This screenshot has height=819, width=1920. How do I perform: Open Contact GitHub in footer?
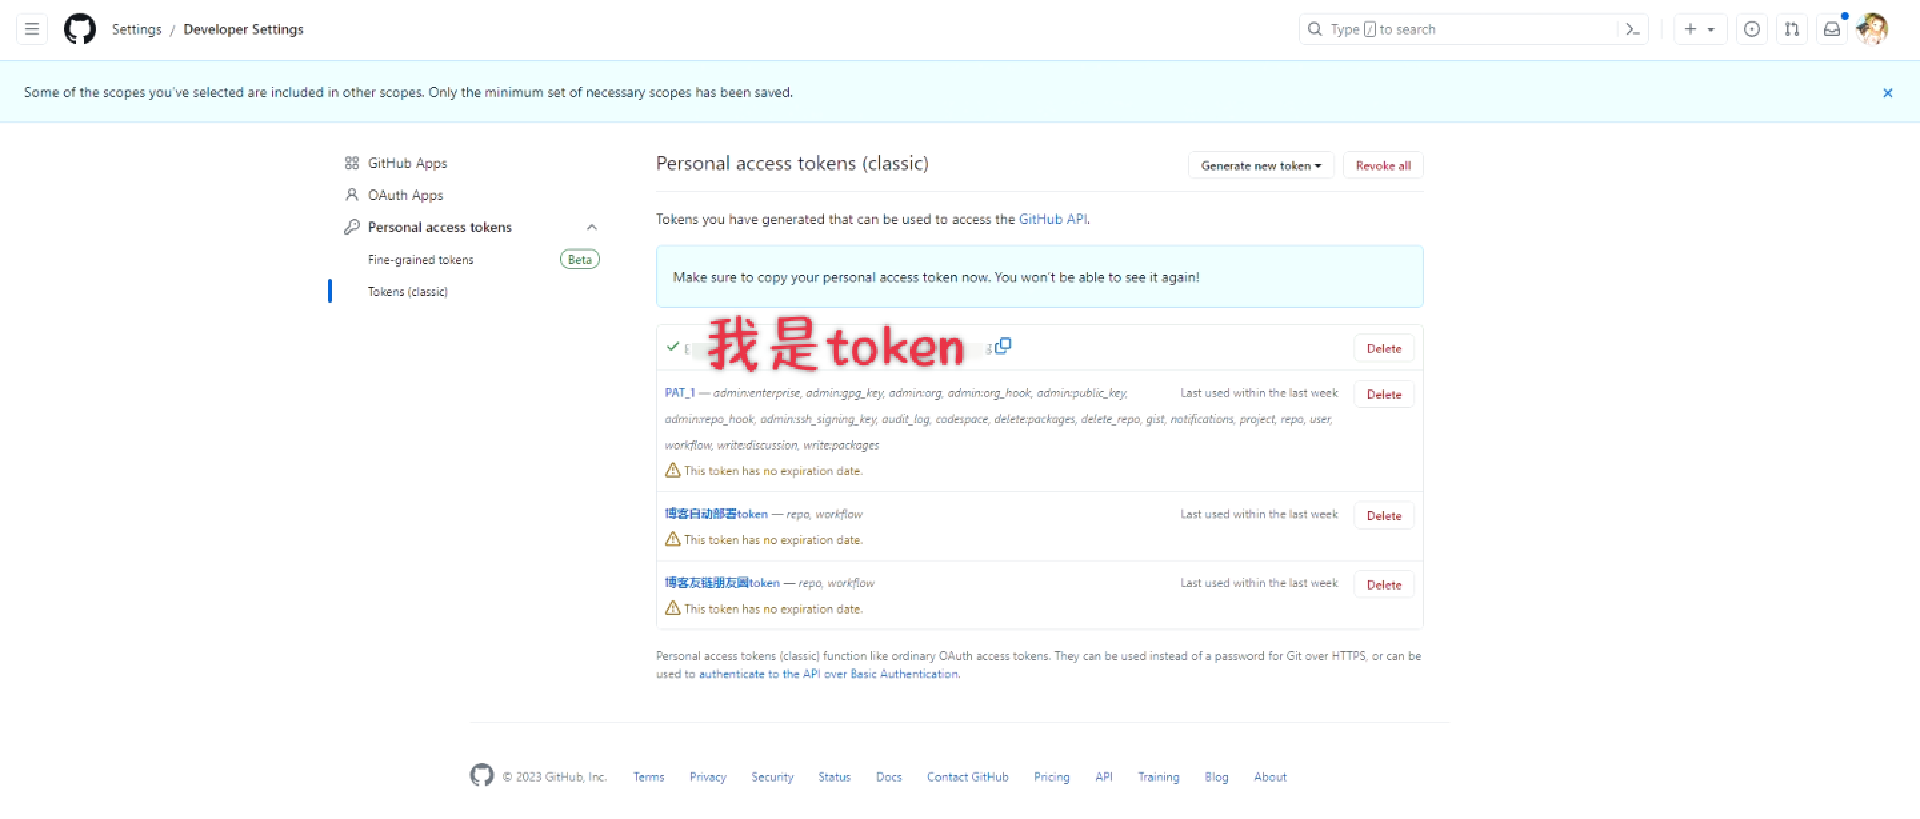tap(967, 777)
